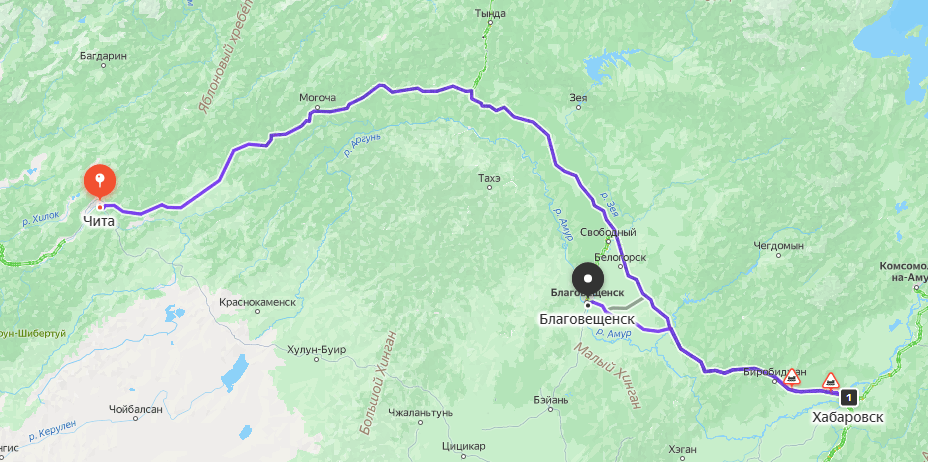Select the Чойбалсан city label

(x=136, y=409)
